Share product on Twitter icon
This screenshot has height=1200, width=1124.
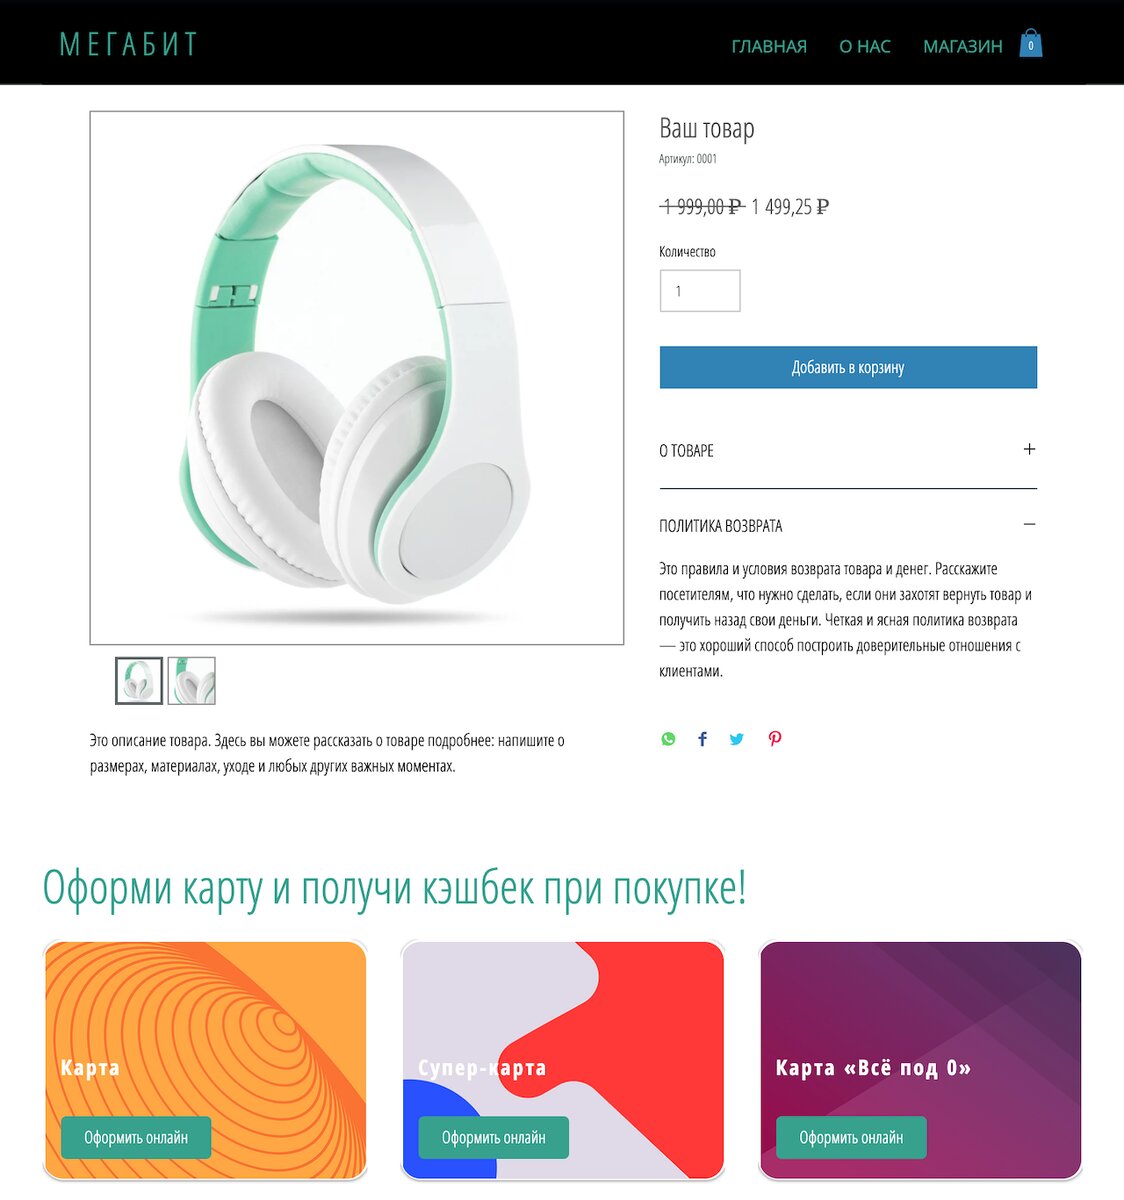point(737,739)
